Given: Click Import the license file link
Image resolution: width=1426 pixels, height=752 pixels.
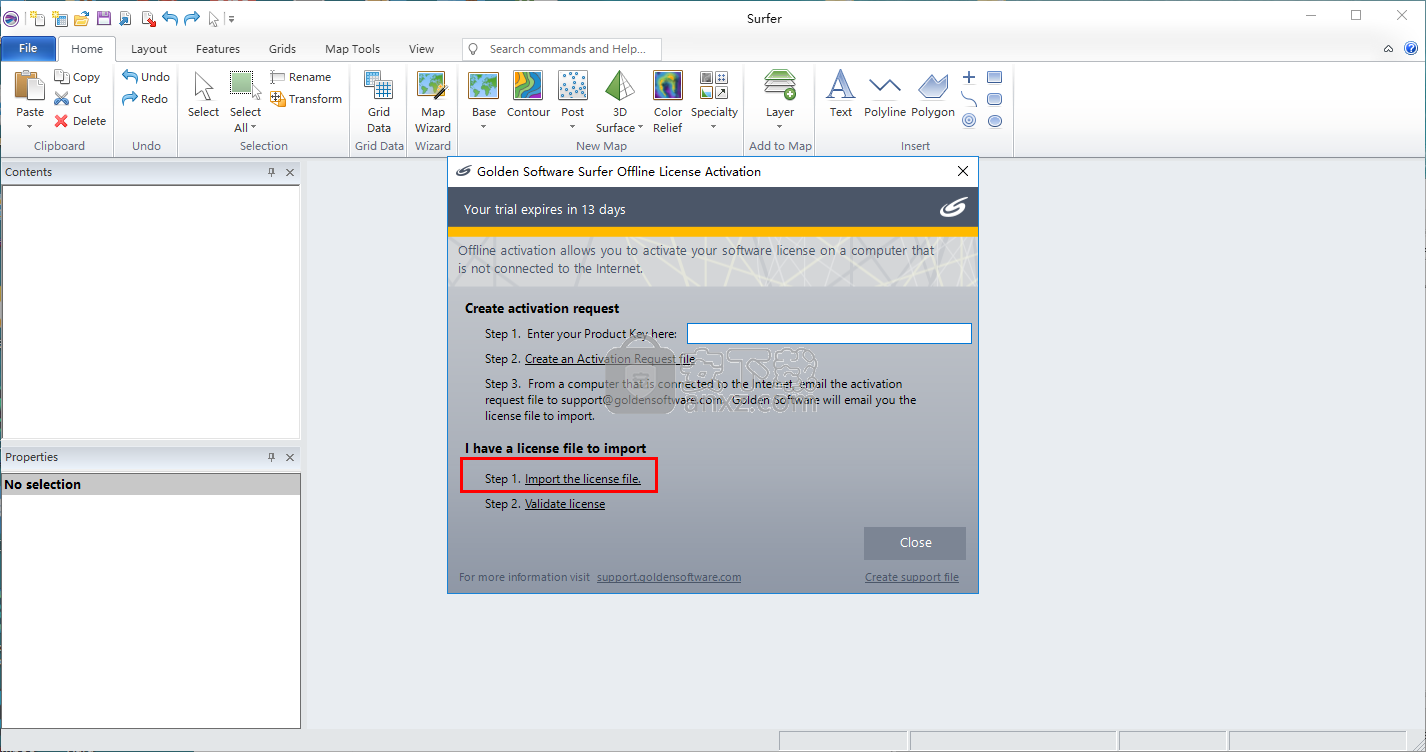Looking at the screenshot, I should click(x=583, y=479).
